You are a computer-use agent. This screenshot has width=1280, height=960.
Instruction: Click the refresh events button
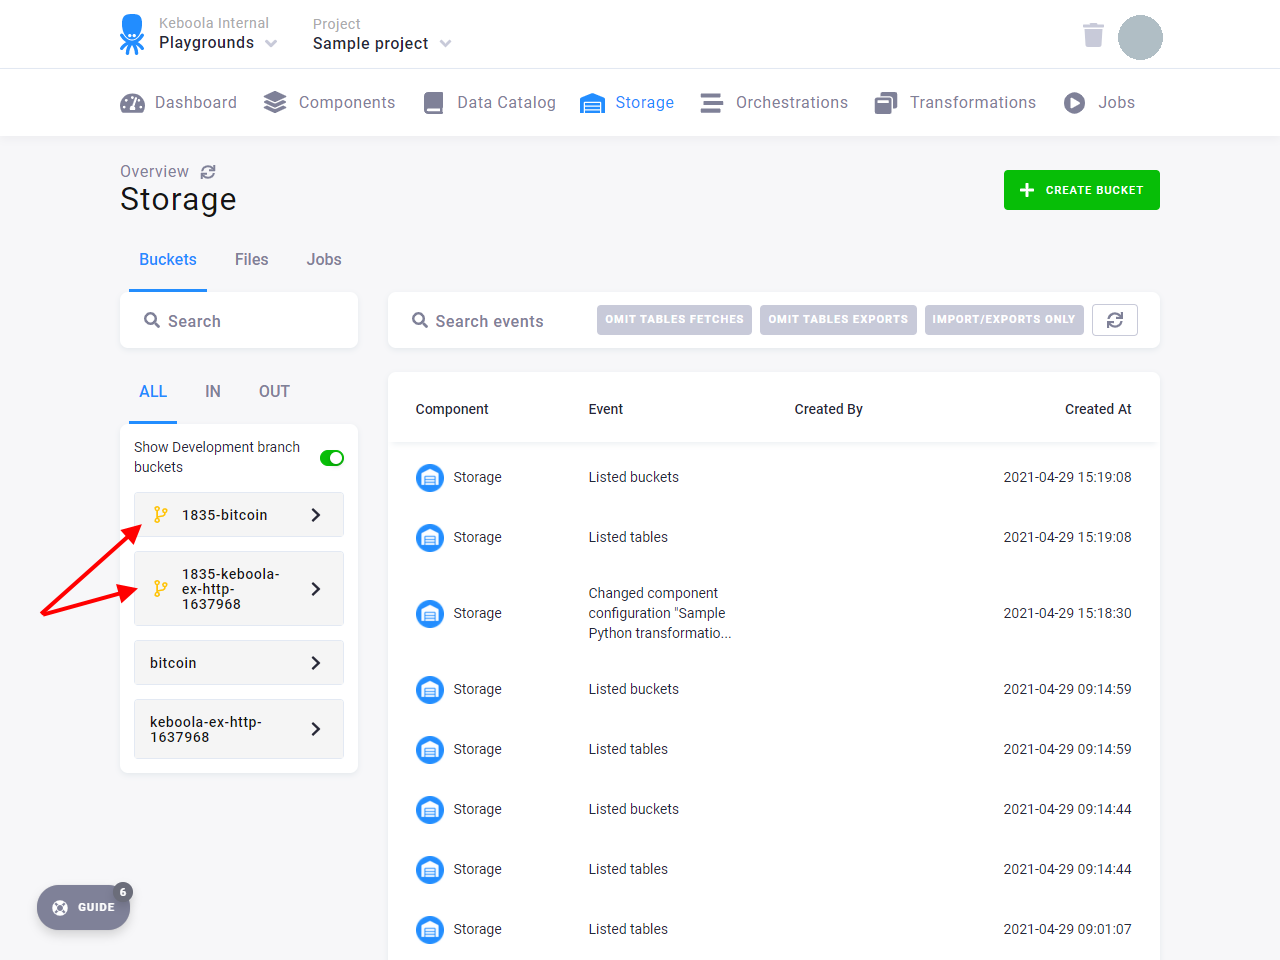point(1115,320)
